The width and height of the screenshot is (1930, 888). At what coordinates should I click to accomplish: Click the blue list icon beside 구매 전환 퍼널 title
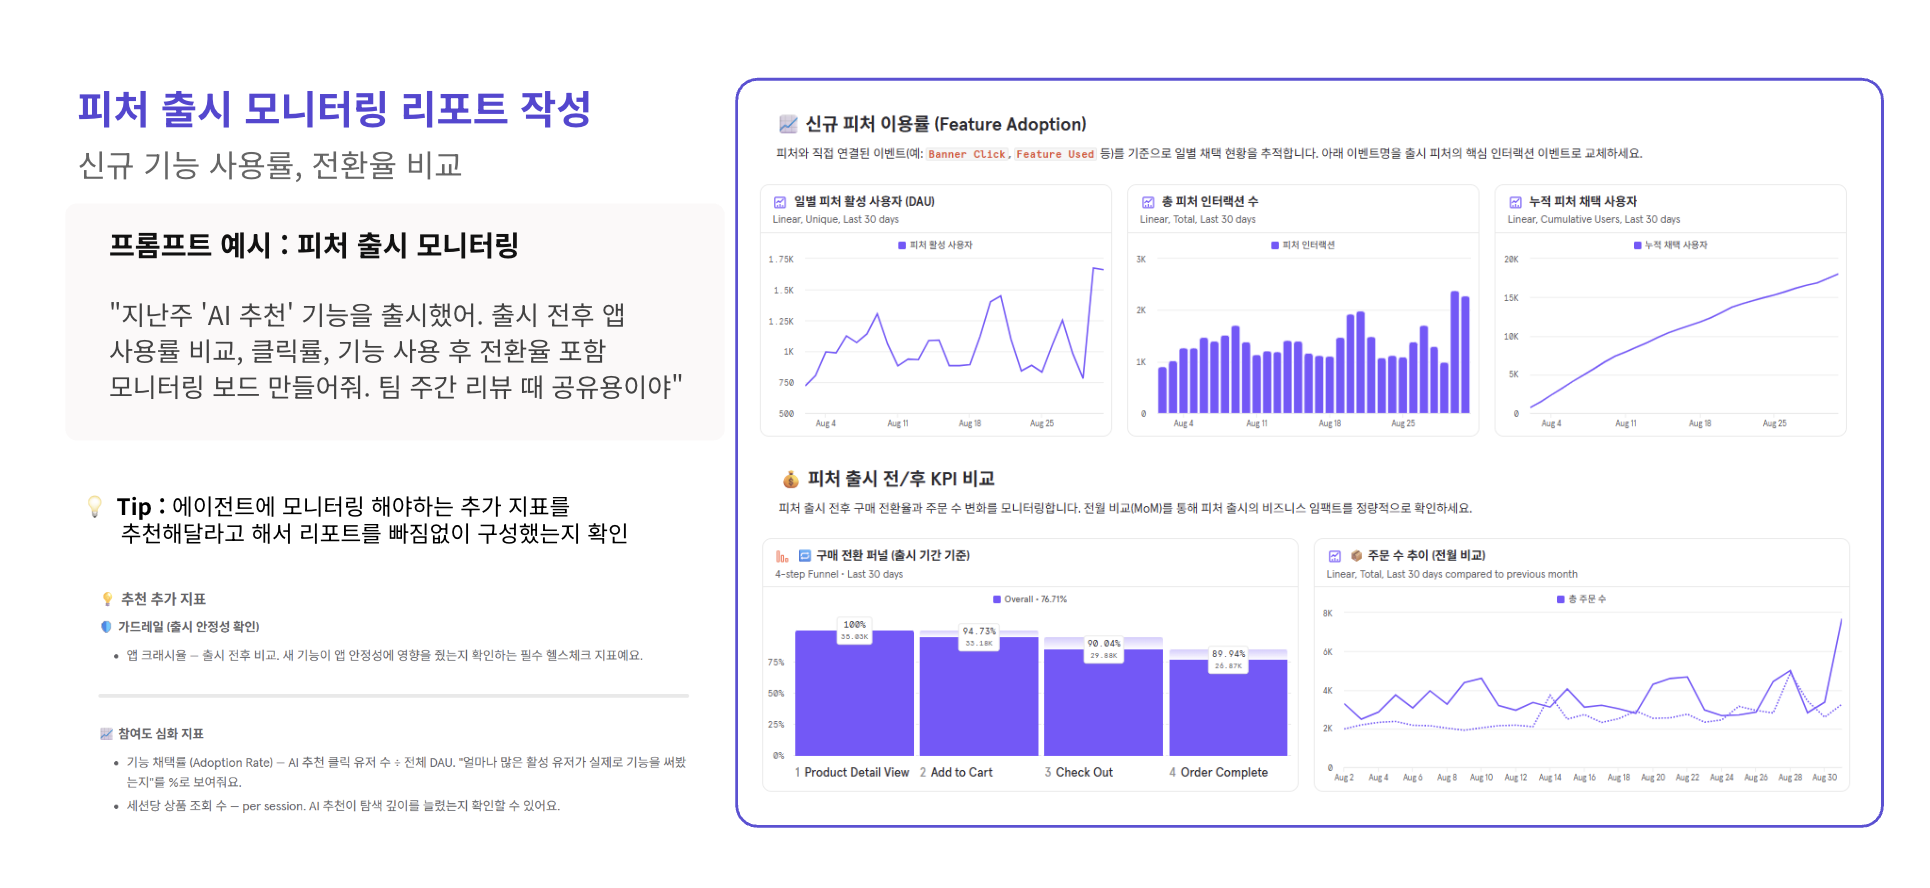pos(805,555)
